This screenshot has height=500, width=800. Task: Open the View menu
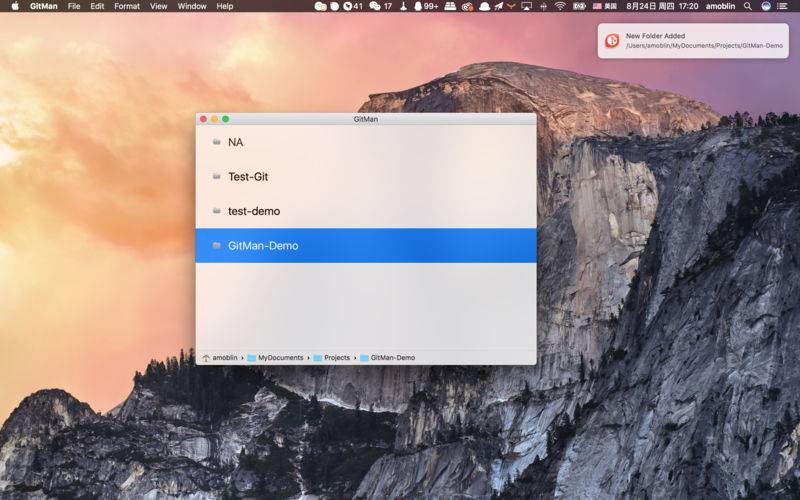(158, 6)
